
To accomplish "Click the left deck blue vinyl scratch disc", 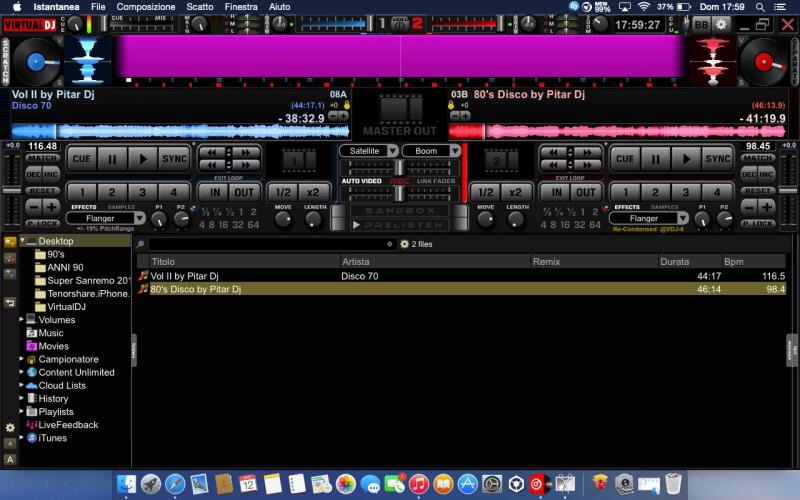I will (33, 61).
